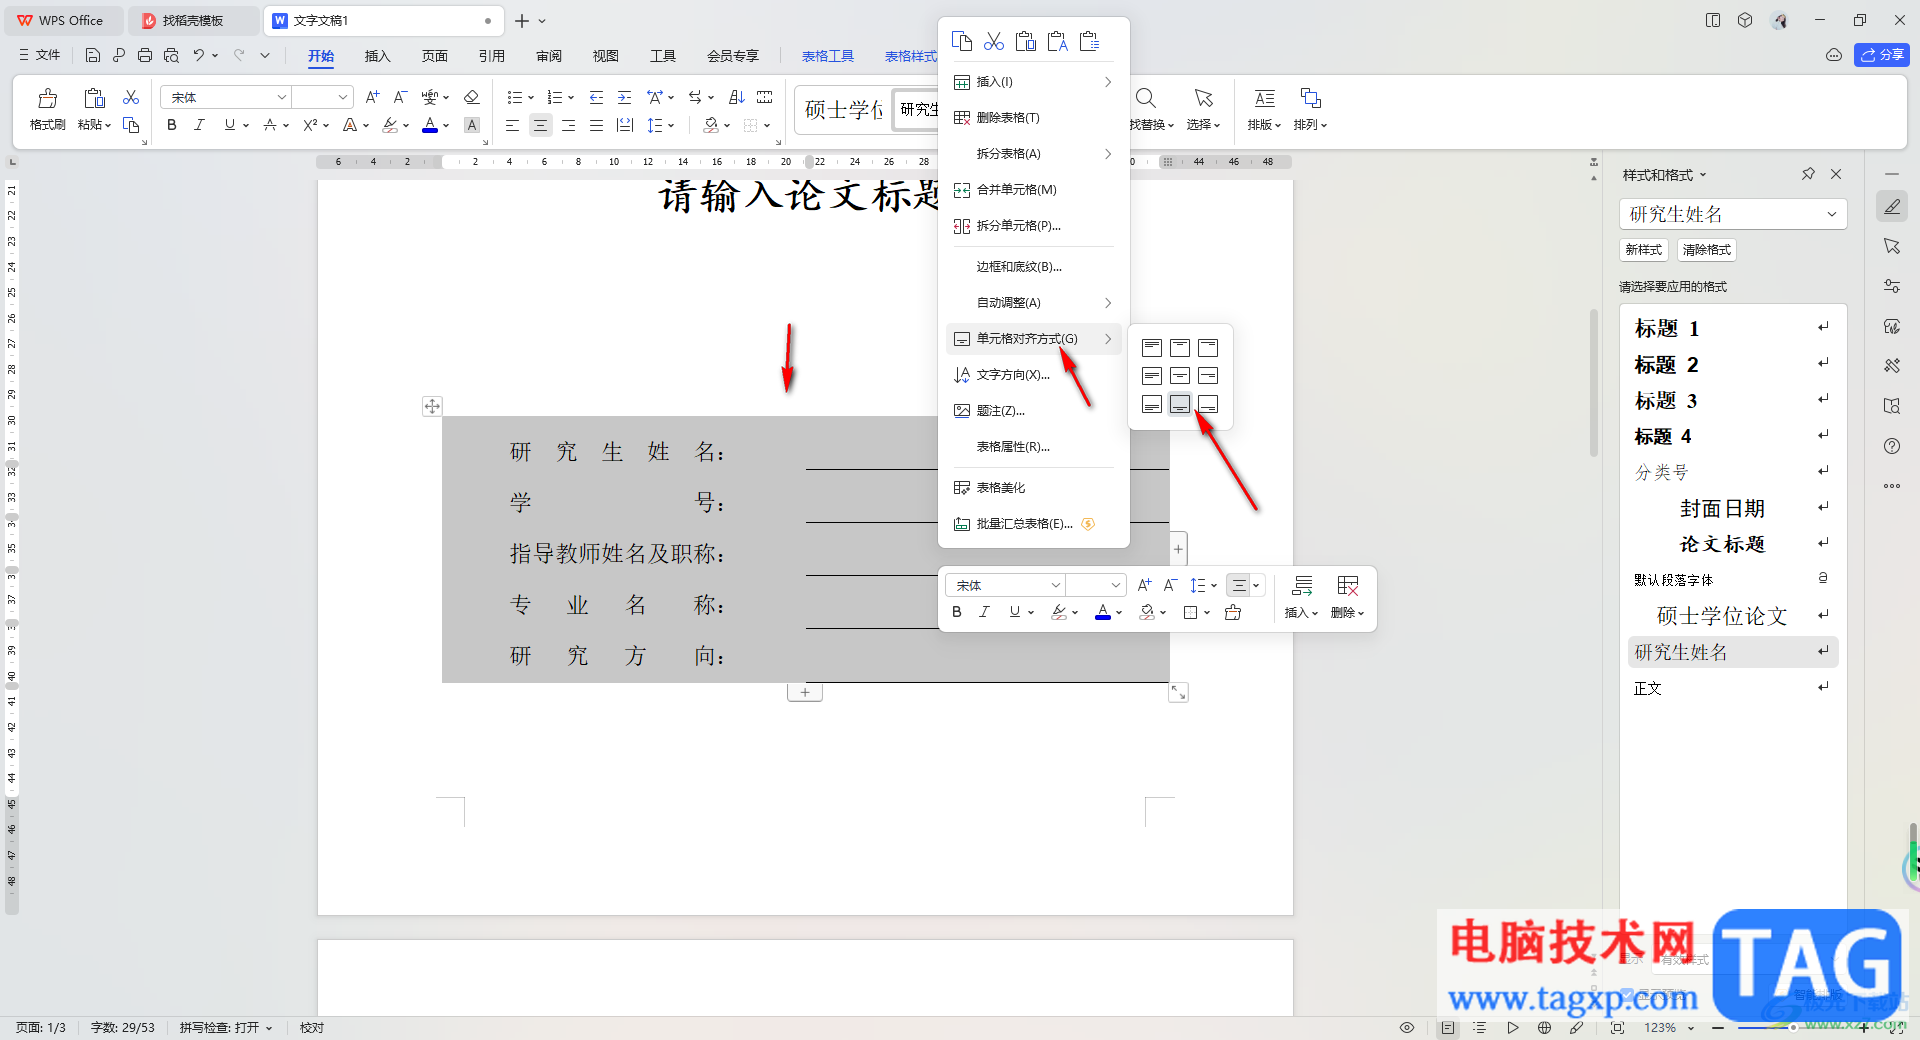The width and height of the screenshot is (1920, 1040).
Task: Toggle Italic in the ribbon
Action: pos(199,125)
